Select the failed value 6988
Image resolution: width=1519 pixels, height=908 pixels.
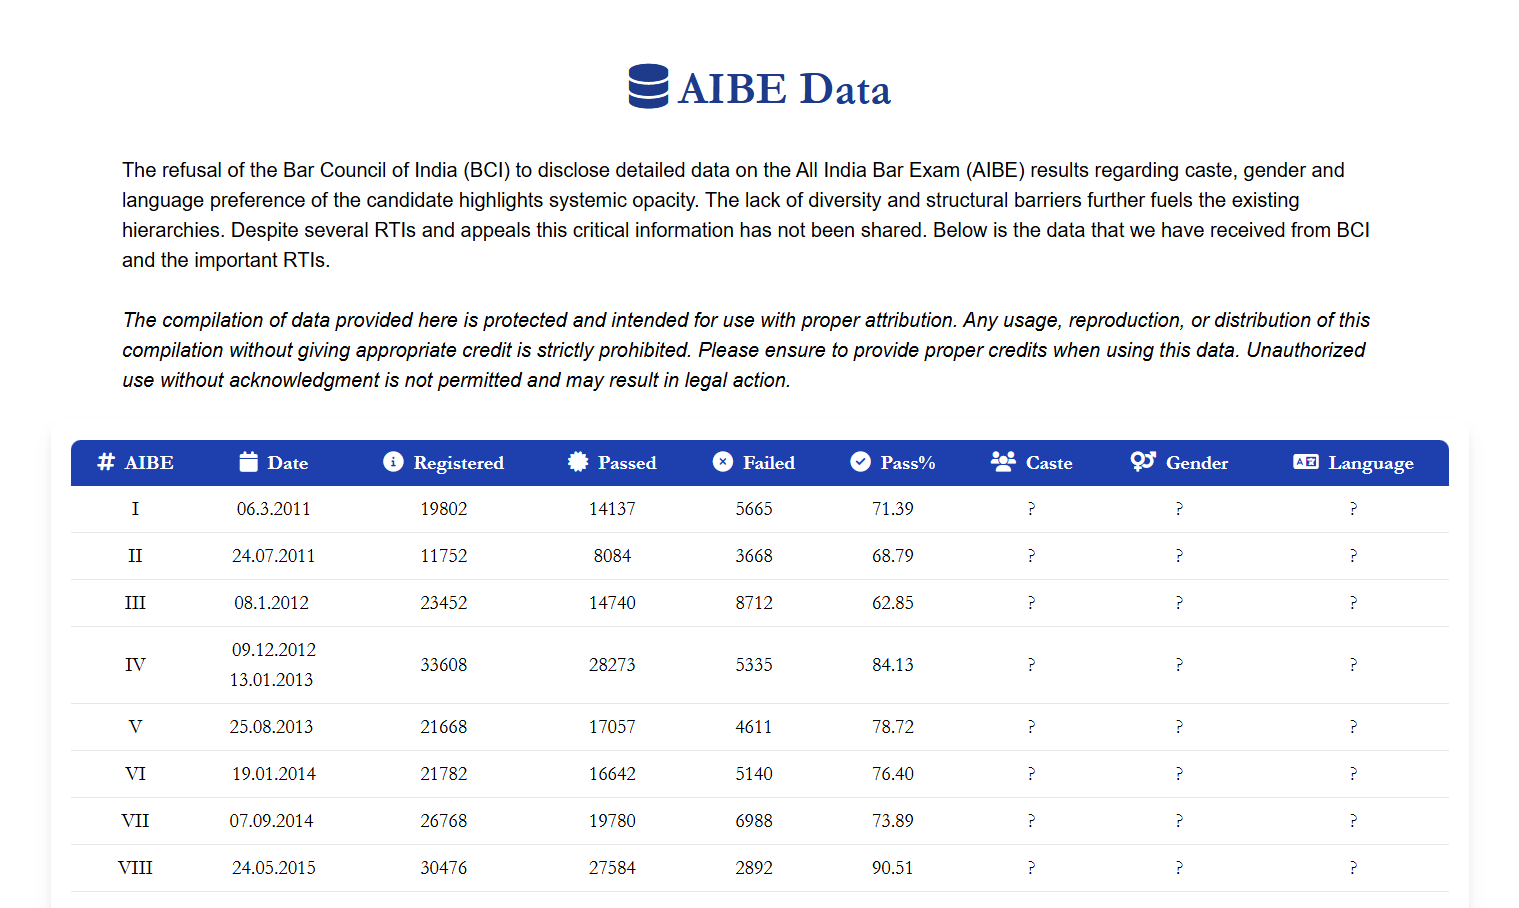754,821
